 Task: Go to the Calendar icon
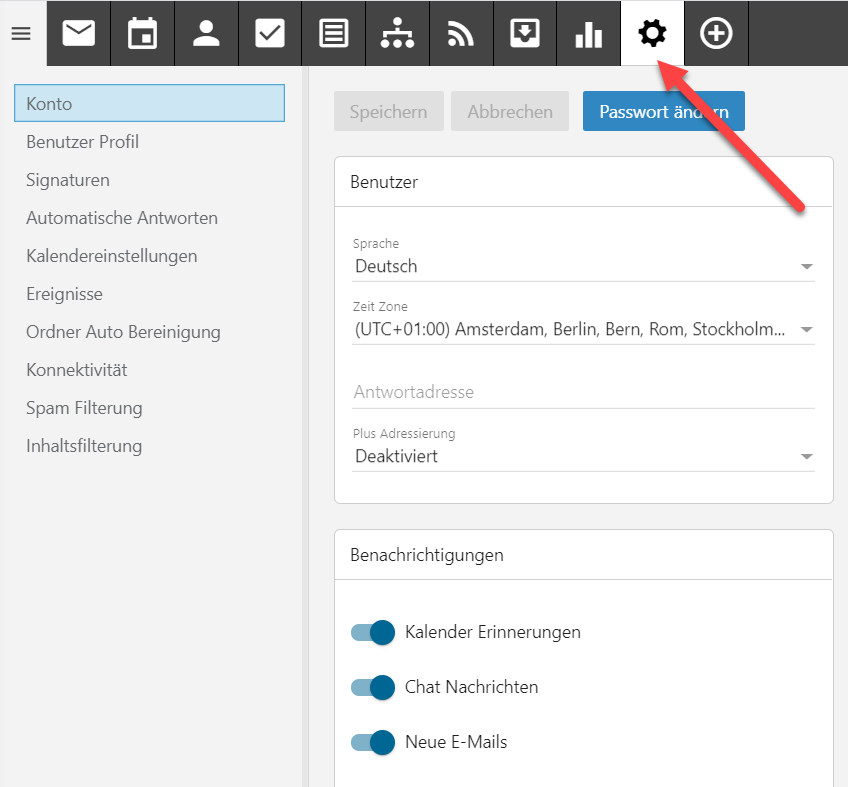pyautogui.click(x=143, y=34)
